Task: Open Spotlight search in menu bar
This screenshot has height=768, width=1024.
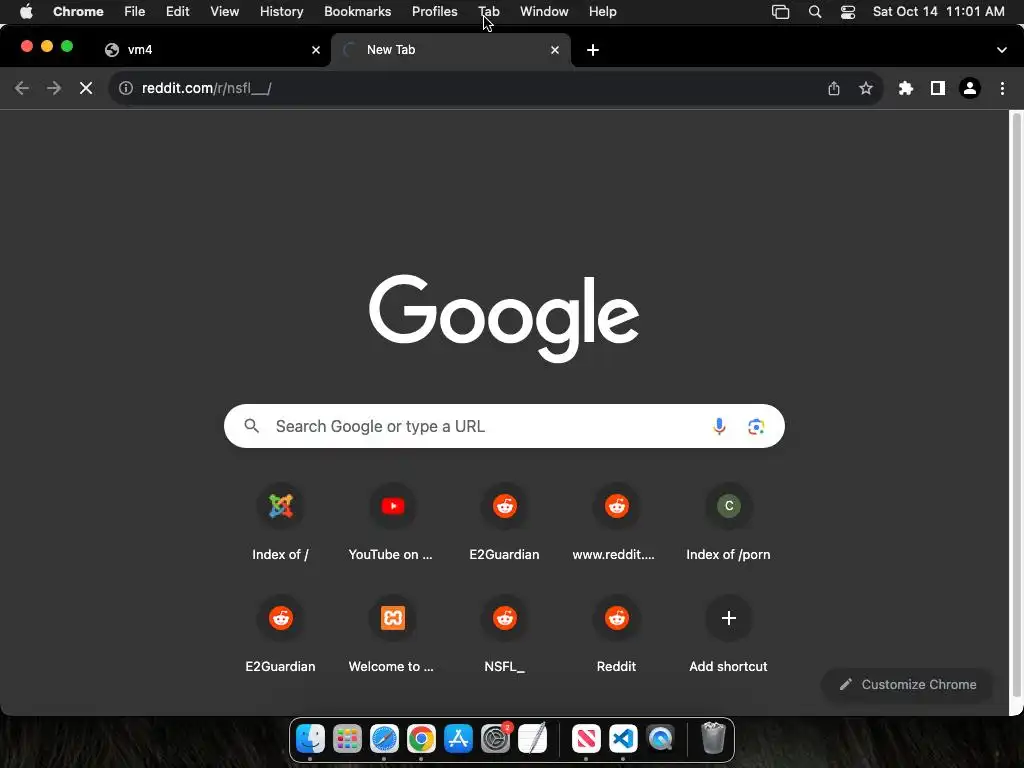Action: point(815,12)
